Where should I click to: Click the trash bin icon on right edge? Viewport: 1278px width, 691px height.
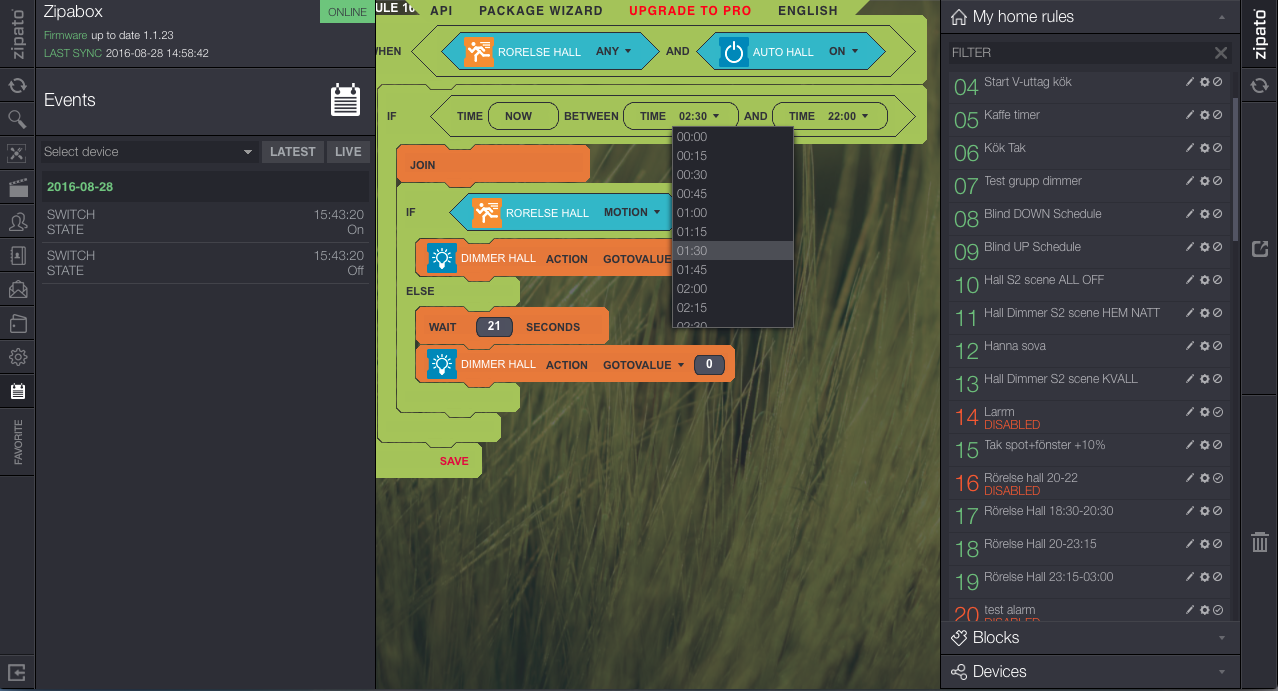tap(1260, 542)
